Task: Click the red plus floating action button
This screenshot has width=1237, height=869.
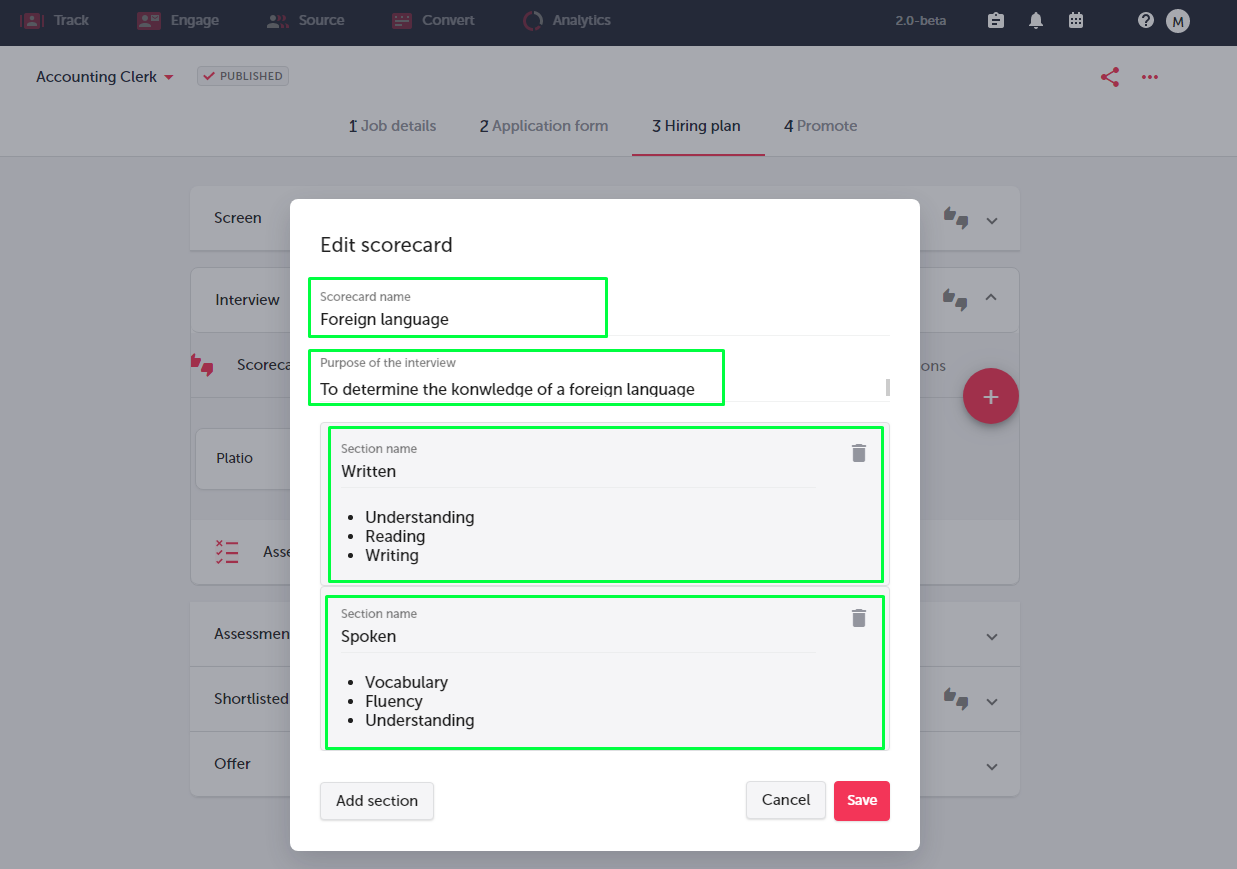Action: click(990, 396)
